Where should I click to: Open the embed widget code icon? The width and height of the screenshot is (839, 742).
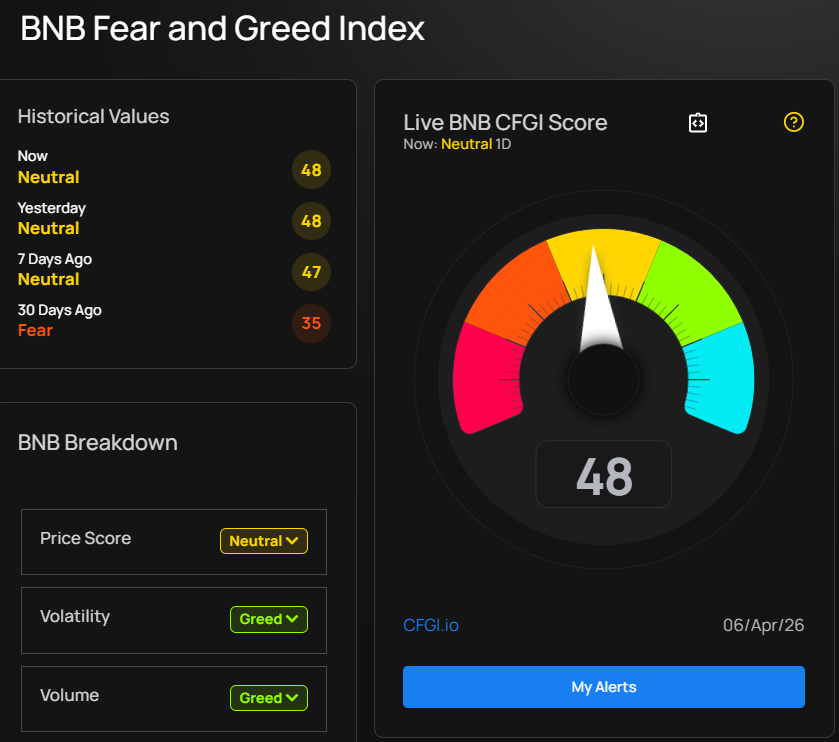click(x=698, y=123)
